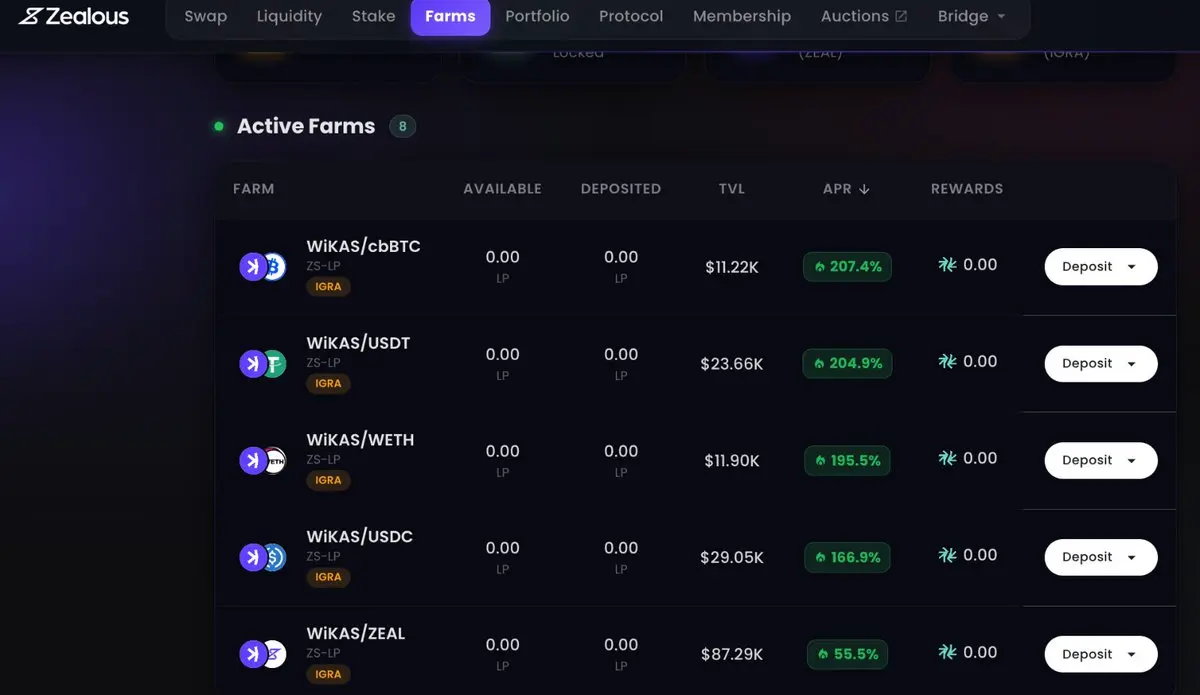Click the rewards token icon in WiKAS/USDC row

coord(948,556)
